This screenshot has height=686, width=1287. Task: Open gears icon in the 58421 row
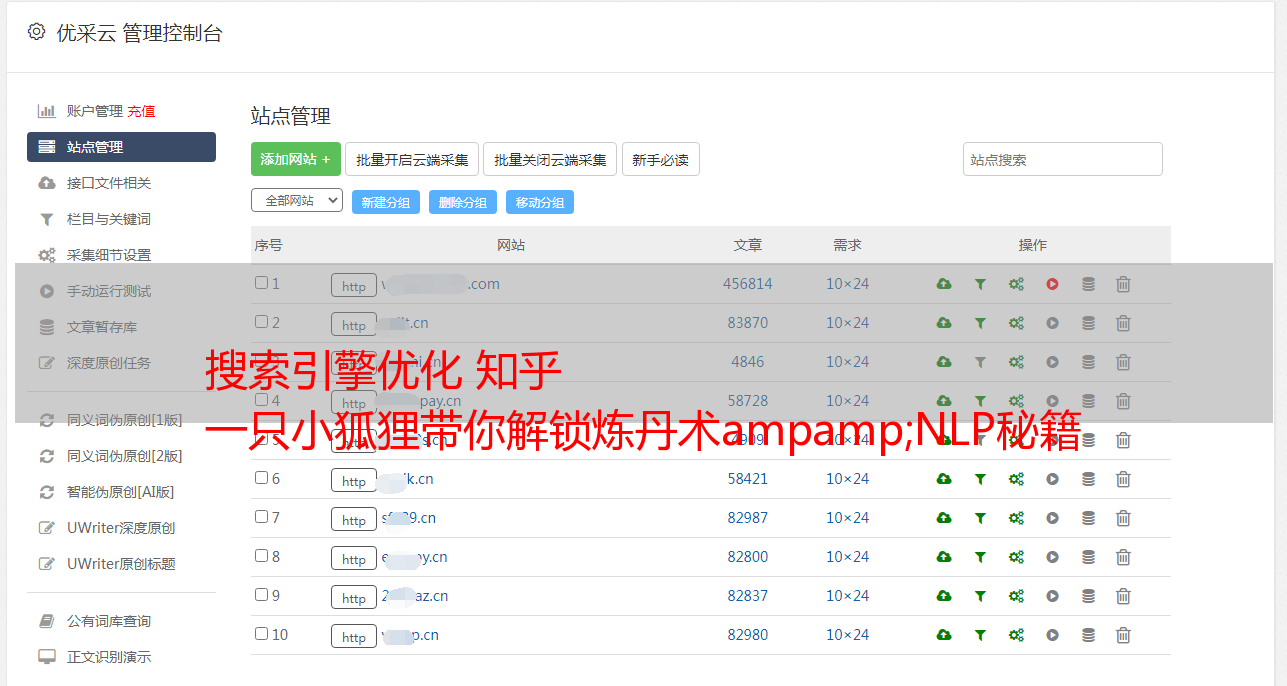[x=1016, y=479]
